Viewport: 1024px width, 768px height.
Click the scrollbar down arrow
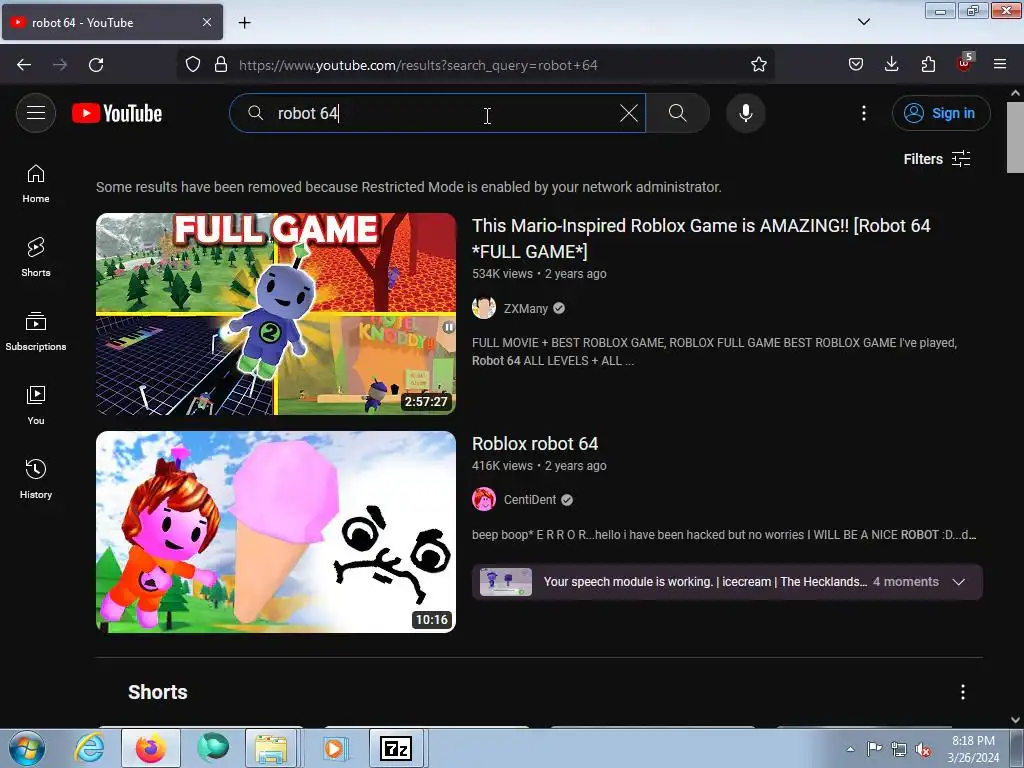coord(1015,720)
